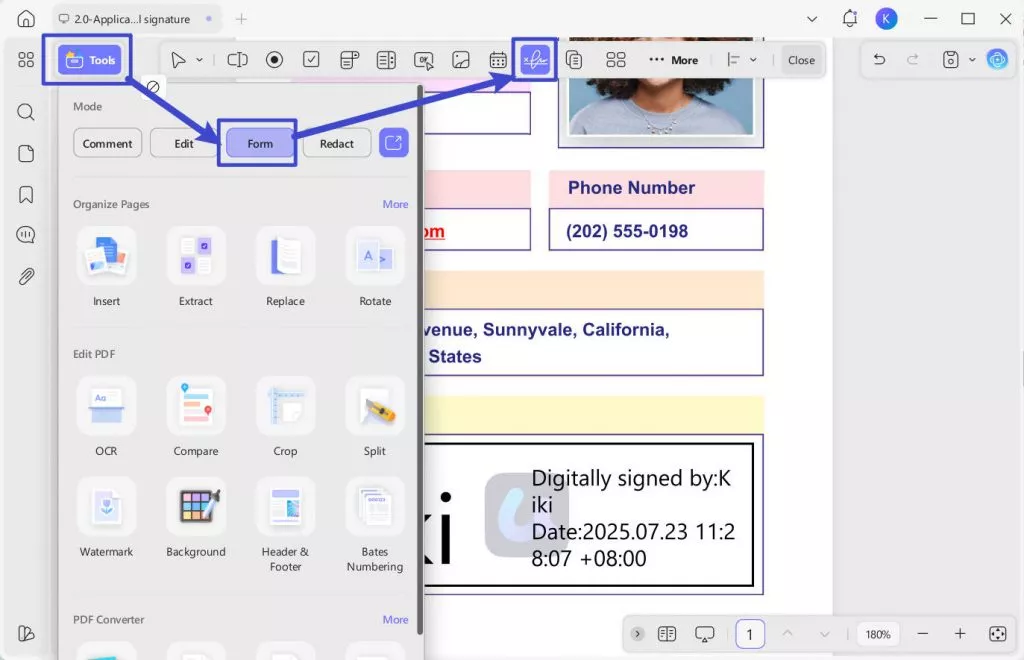The height and width of the screenshot is (660, 1024).
Task: Open the Watermark tool
Action: [x=106, y=518]
